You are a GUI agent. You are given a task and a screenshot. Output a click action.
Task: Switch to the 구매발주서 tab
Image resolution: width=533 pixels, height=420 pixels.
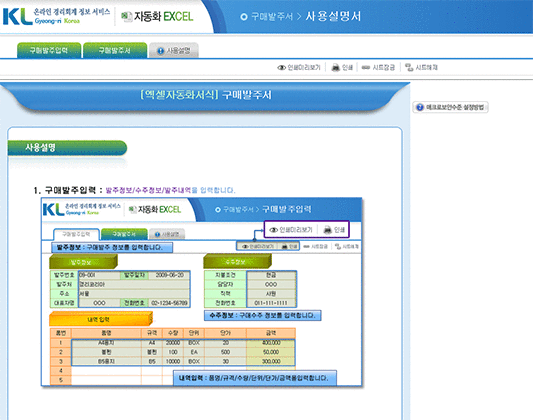[x=115, y=50]
